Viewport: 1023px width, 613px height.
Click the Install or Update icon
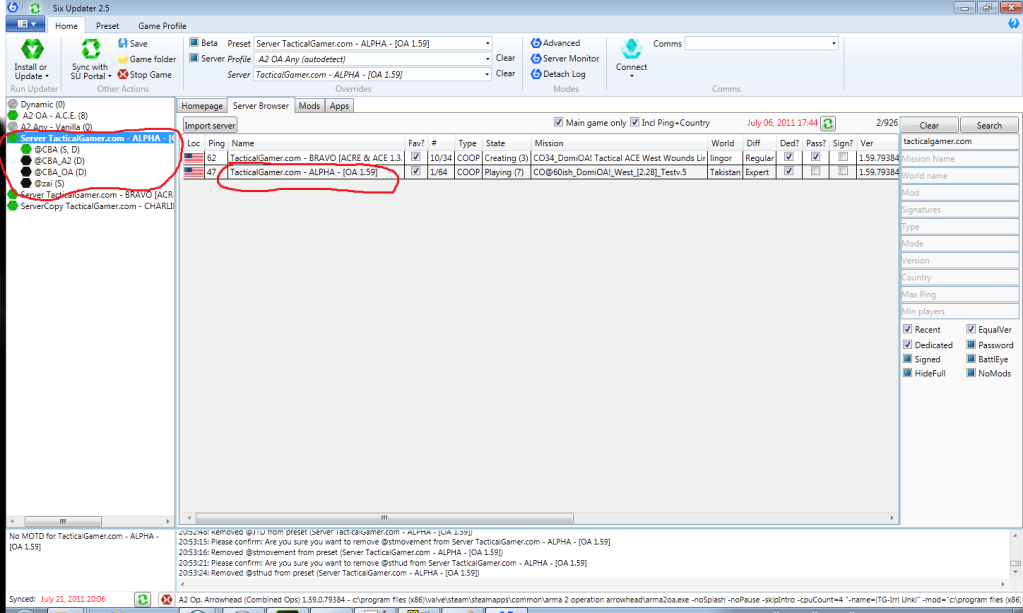(x=32, y=49)
